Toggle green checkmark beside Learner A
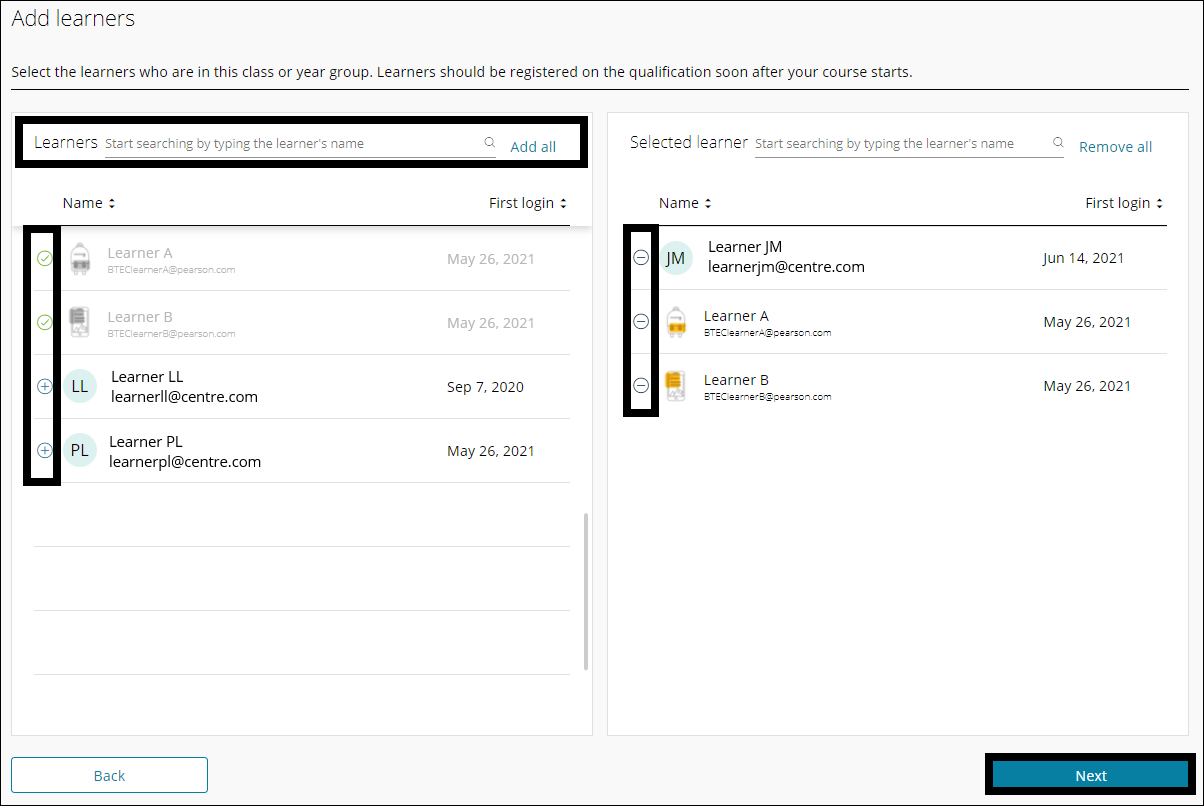Screen dimensions: 1204x806 [44, 259]
